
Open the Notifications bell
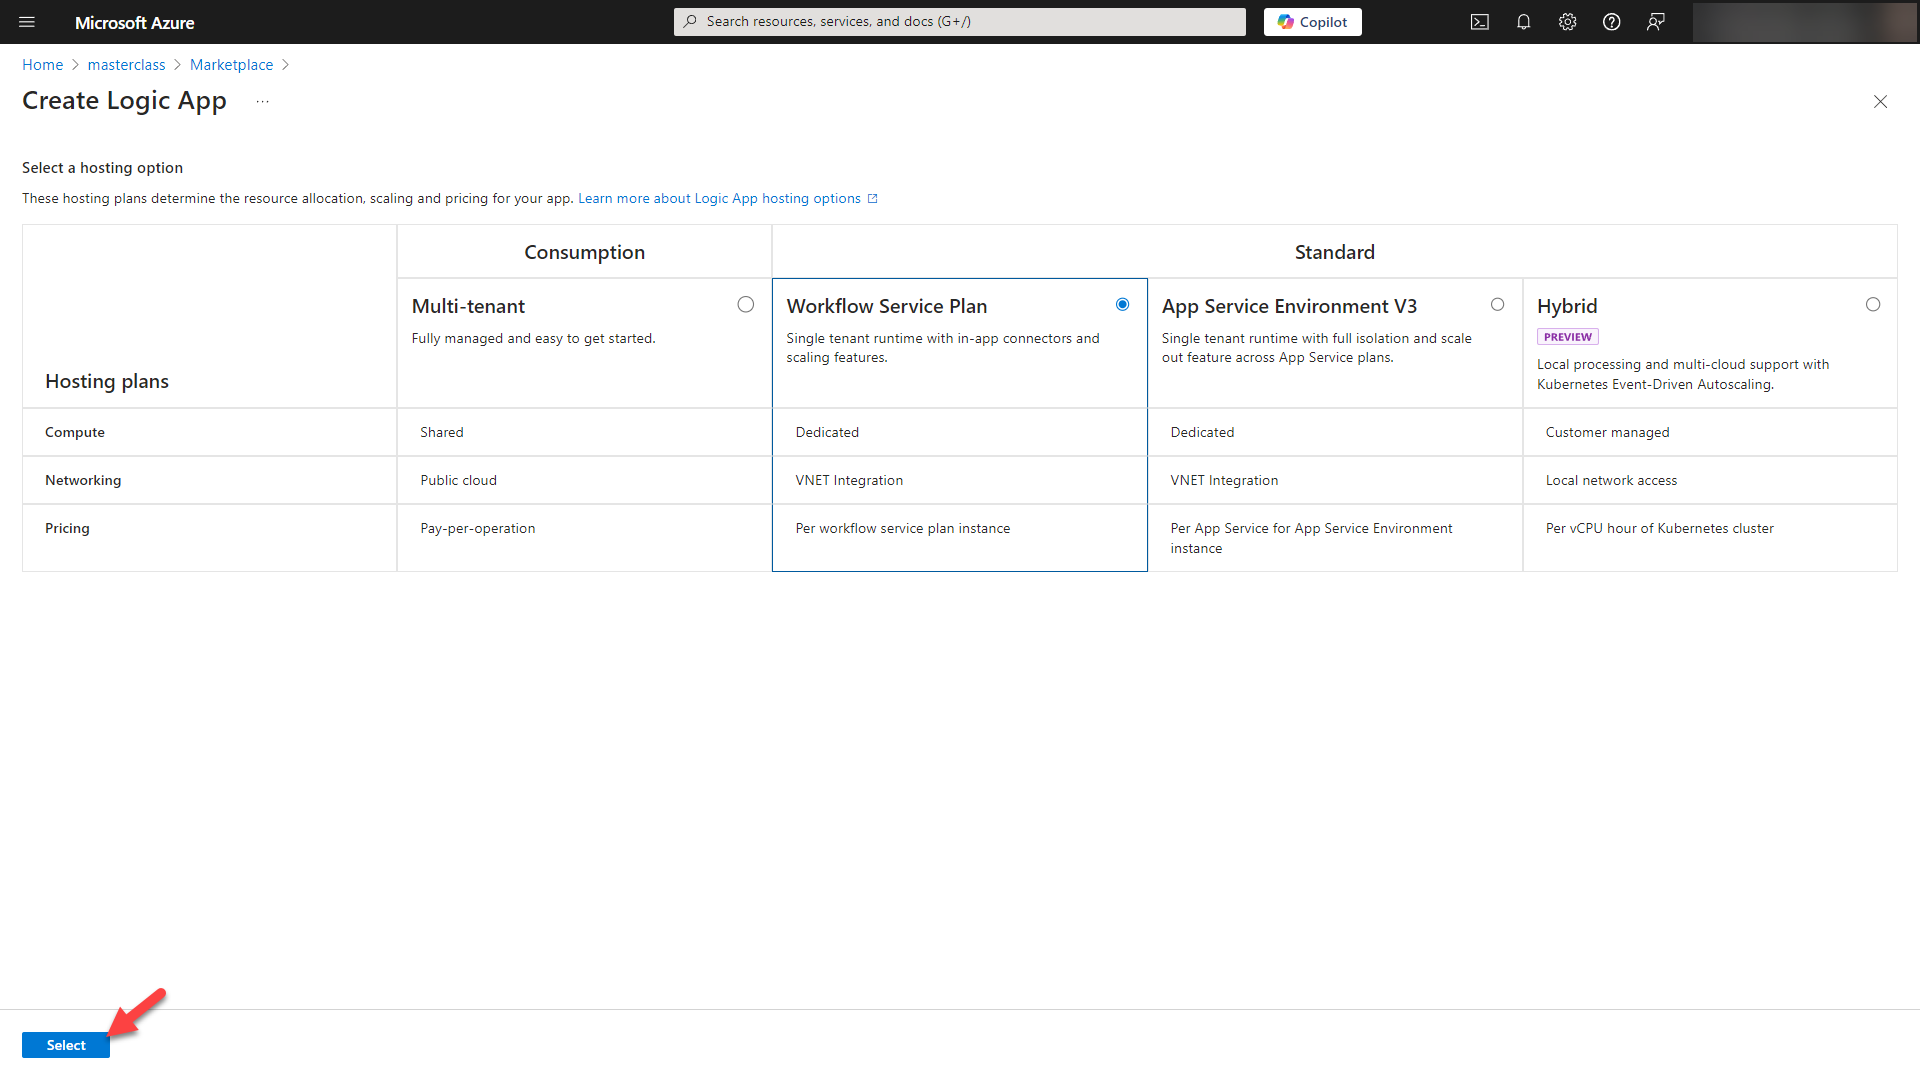point(1523,21)
